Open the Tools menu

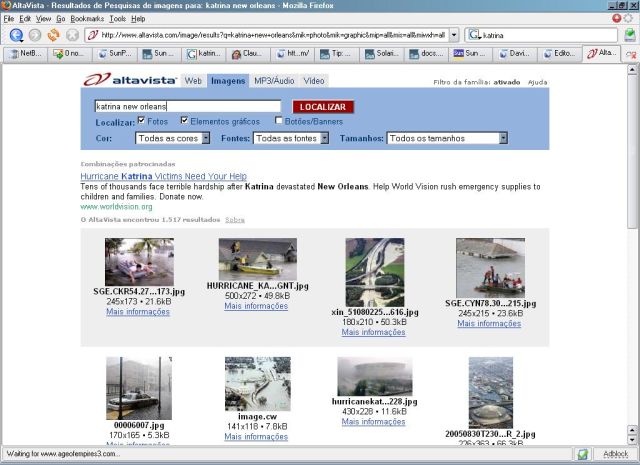pos(118,19)
